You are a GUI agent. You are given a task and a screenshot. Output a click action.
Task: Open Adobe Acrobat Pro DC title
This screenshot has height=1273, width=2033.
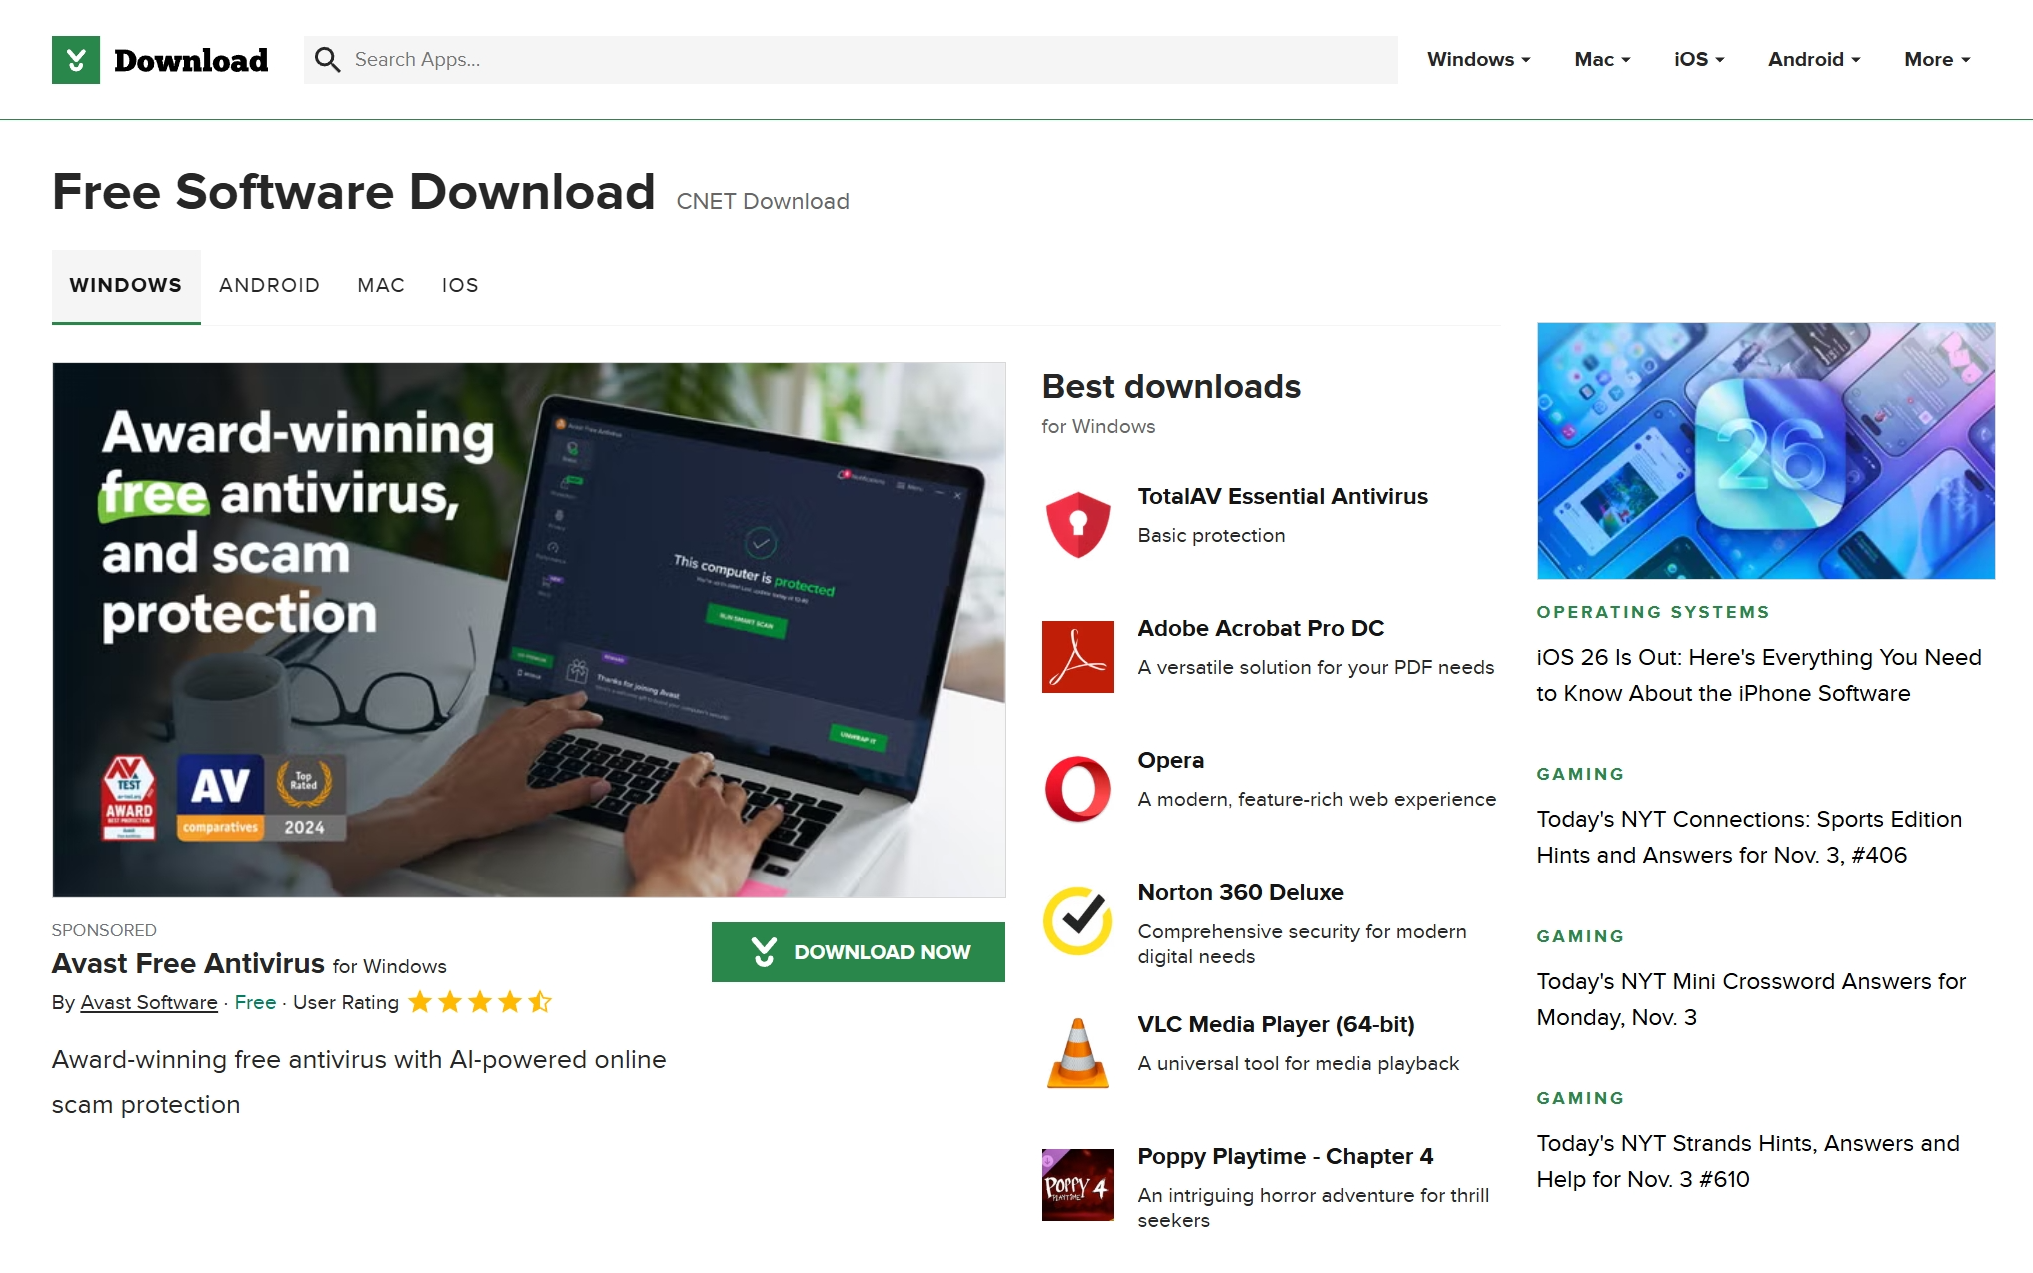pos(1260,628)
